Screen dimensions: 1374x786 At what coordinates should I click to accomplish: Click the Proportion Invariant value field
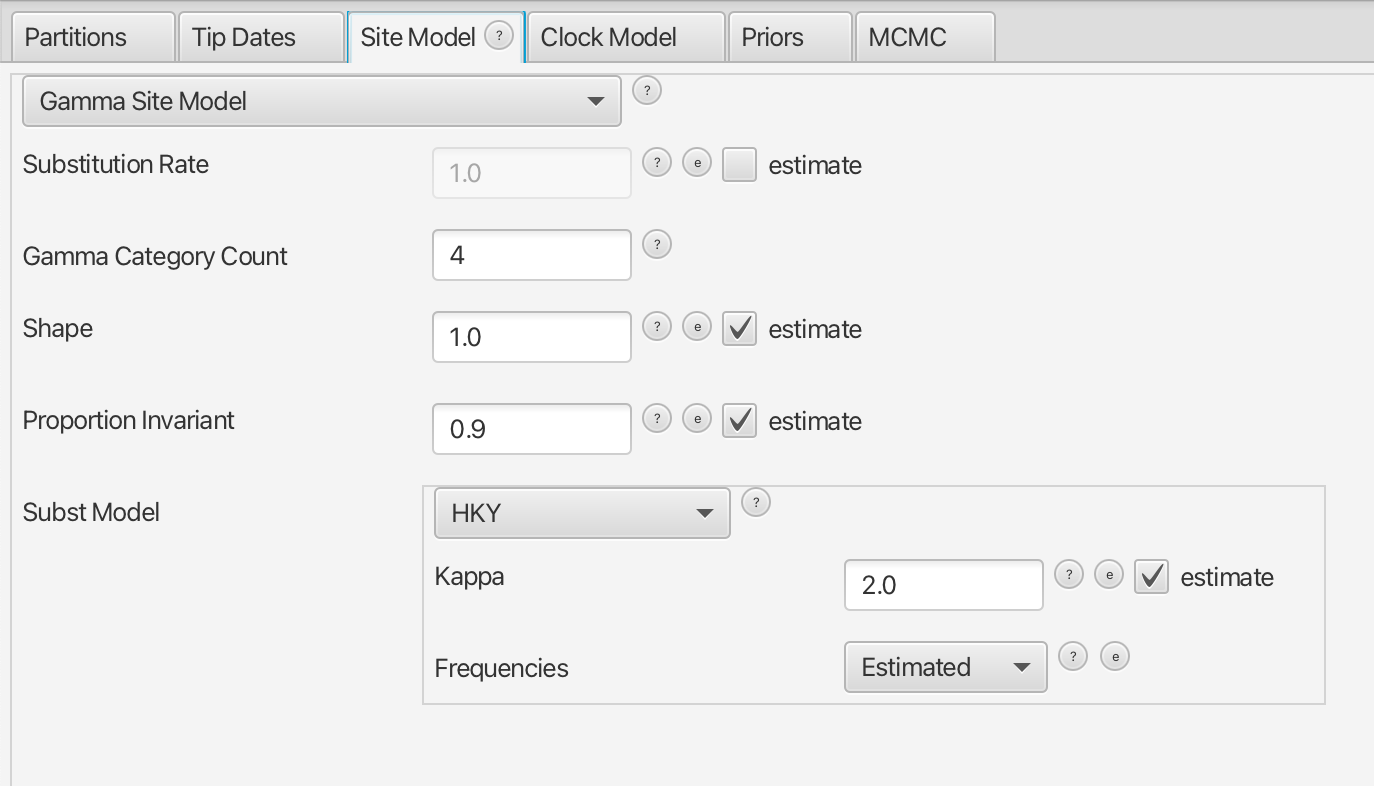tap(532, 429)
